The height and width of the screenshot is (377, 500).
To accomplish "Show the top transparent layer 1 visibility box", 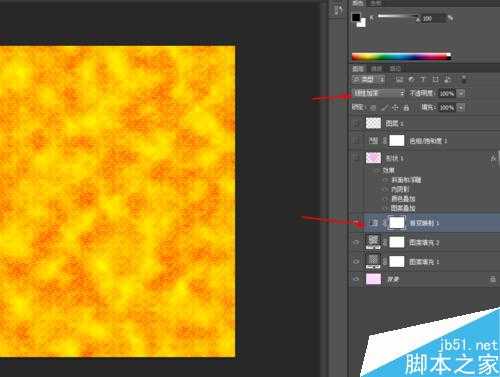I will point(356,123).
